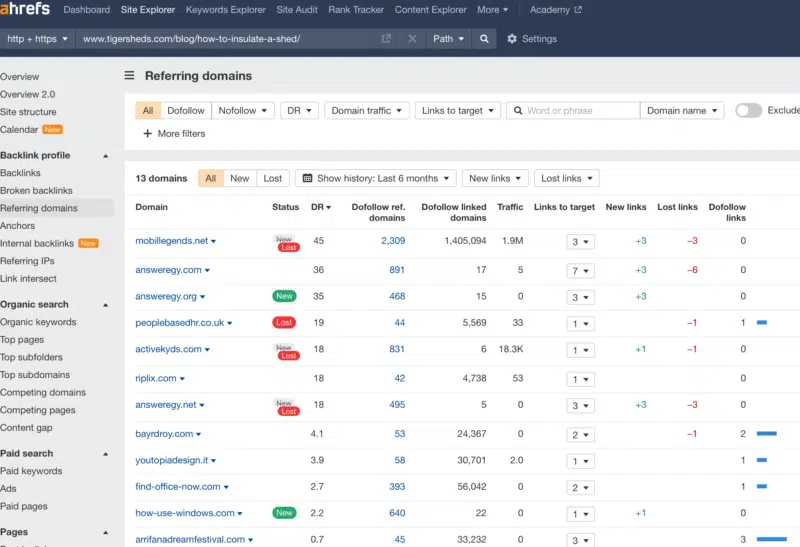800x547 pixels.
Task: Click the New Lost badge on activekyds.com
Action: pos(287,352)
